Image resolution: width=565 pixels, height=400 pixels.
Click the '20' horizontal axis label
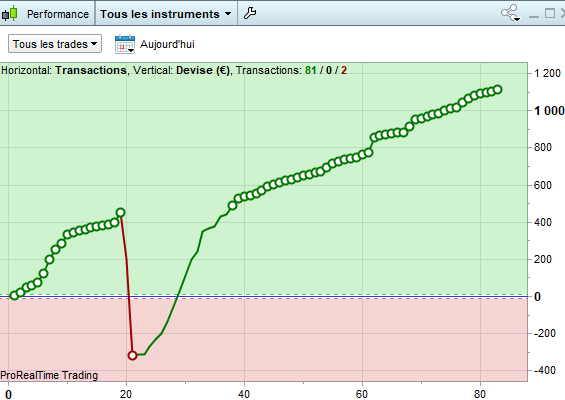126,394
